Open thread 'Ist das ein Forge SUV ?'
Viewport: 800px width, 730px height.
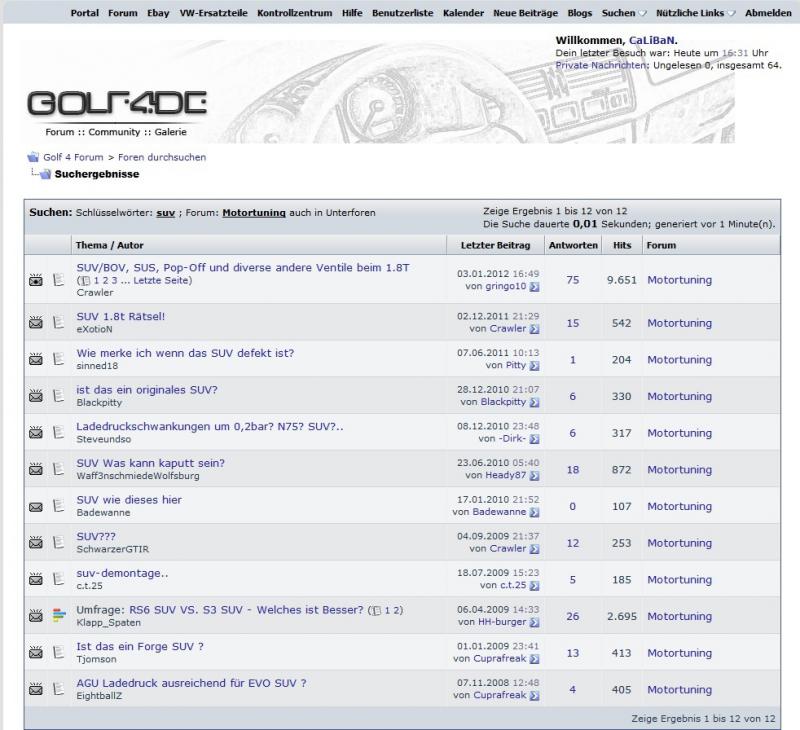pyautogui.click(x=140, y=646)
